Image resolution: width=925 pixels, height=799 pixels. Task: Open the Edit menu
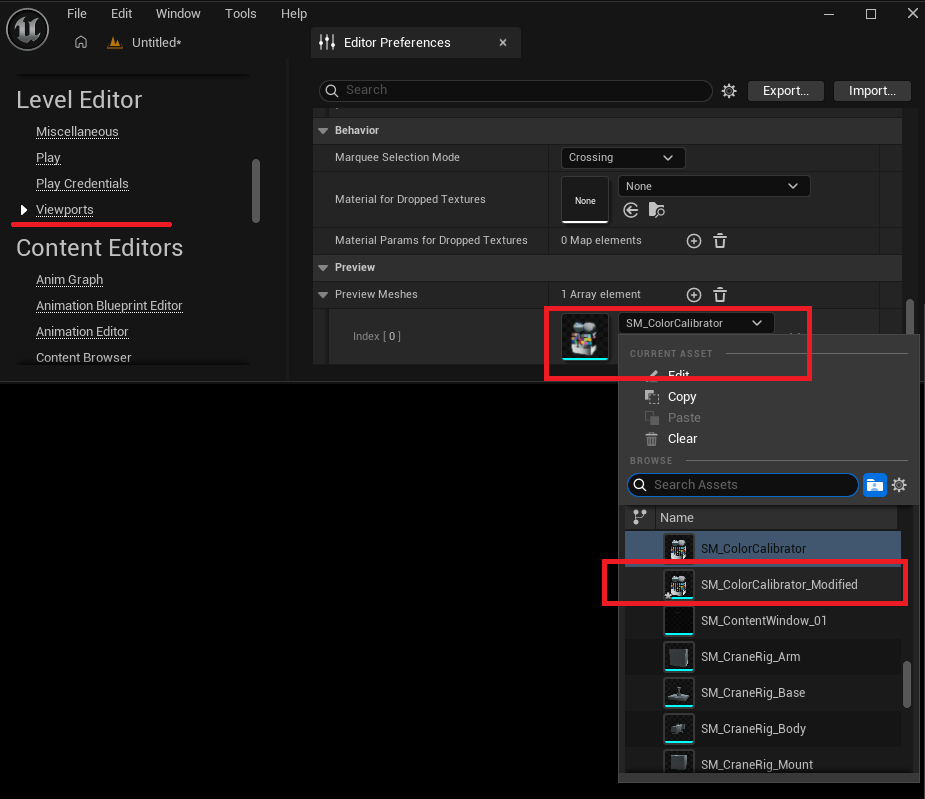coord(122,14)
